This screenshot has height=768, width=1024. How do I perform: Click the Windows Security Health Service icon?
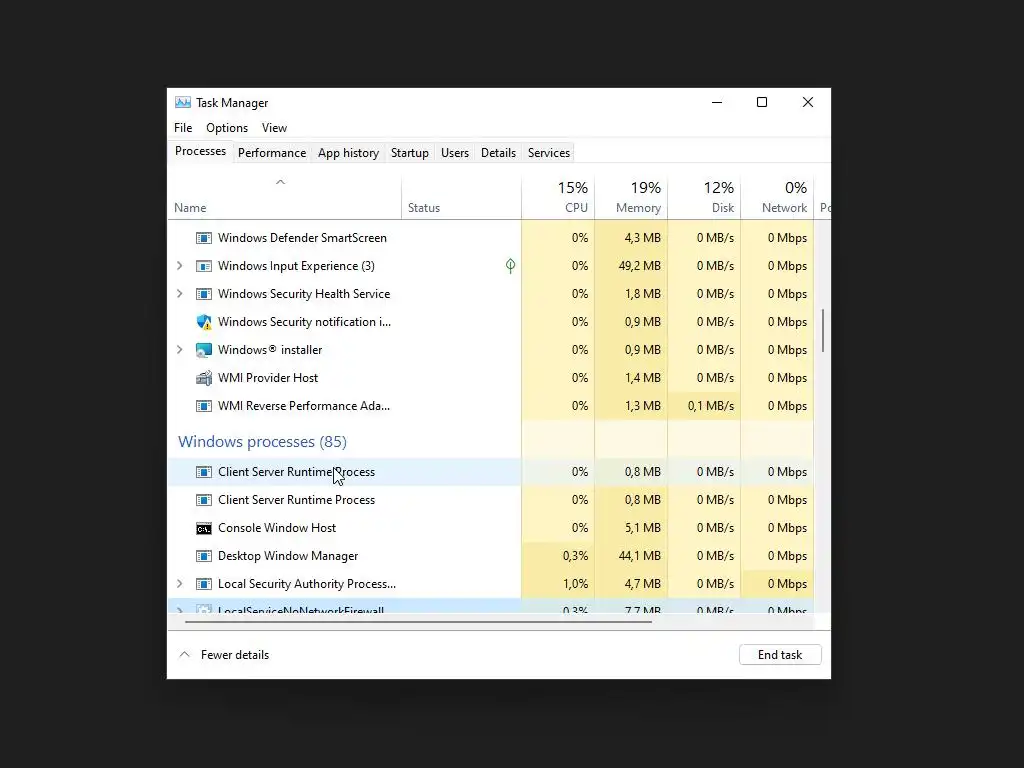pos(204,294)
